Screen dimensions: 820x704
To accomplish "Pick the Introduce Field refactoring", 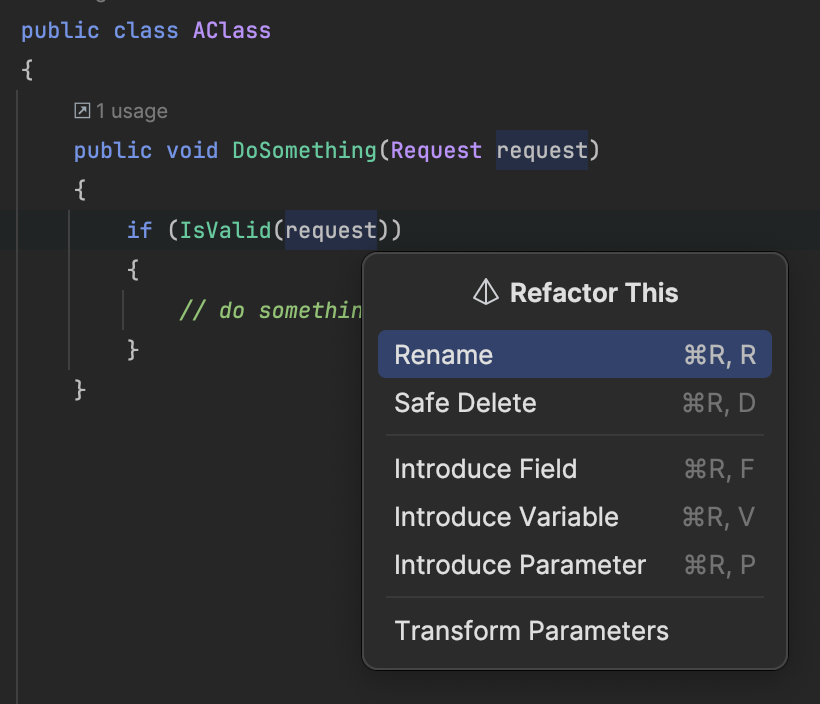I will [x=485, y=469].
